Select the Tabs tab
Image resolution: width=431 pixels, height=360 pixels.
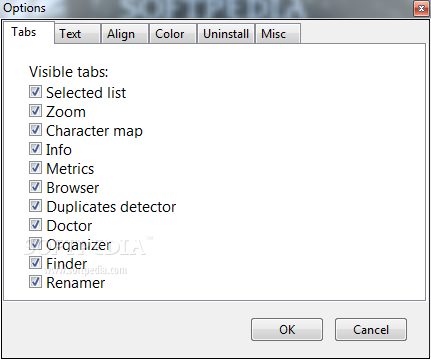[x=29, y=32]
